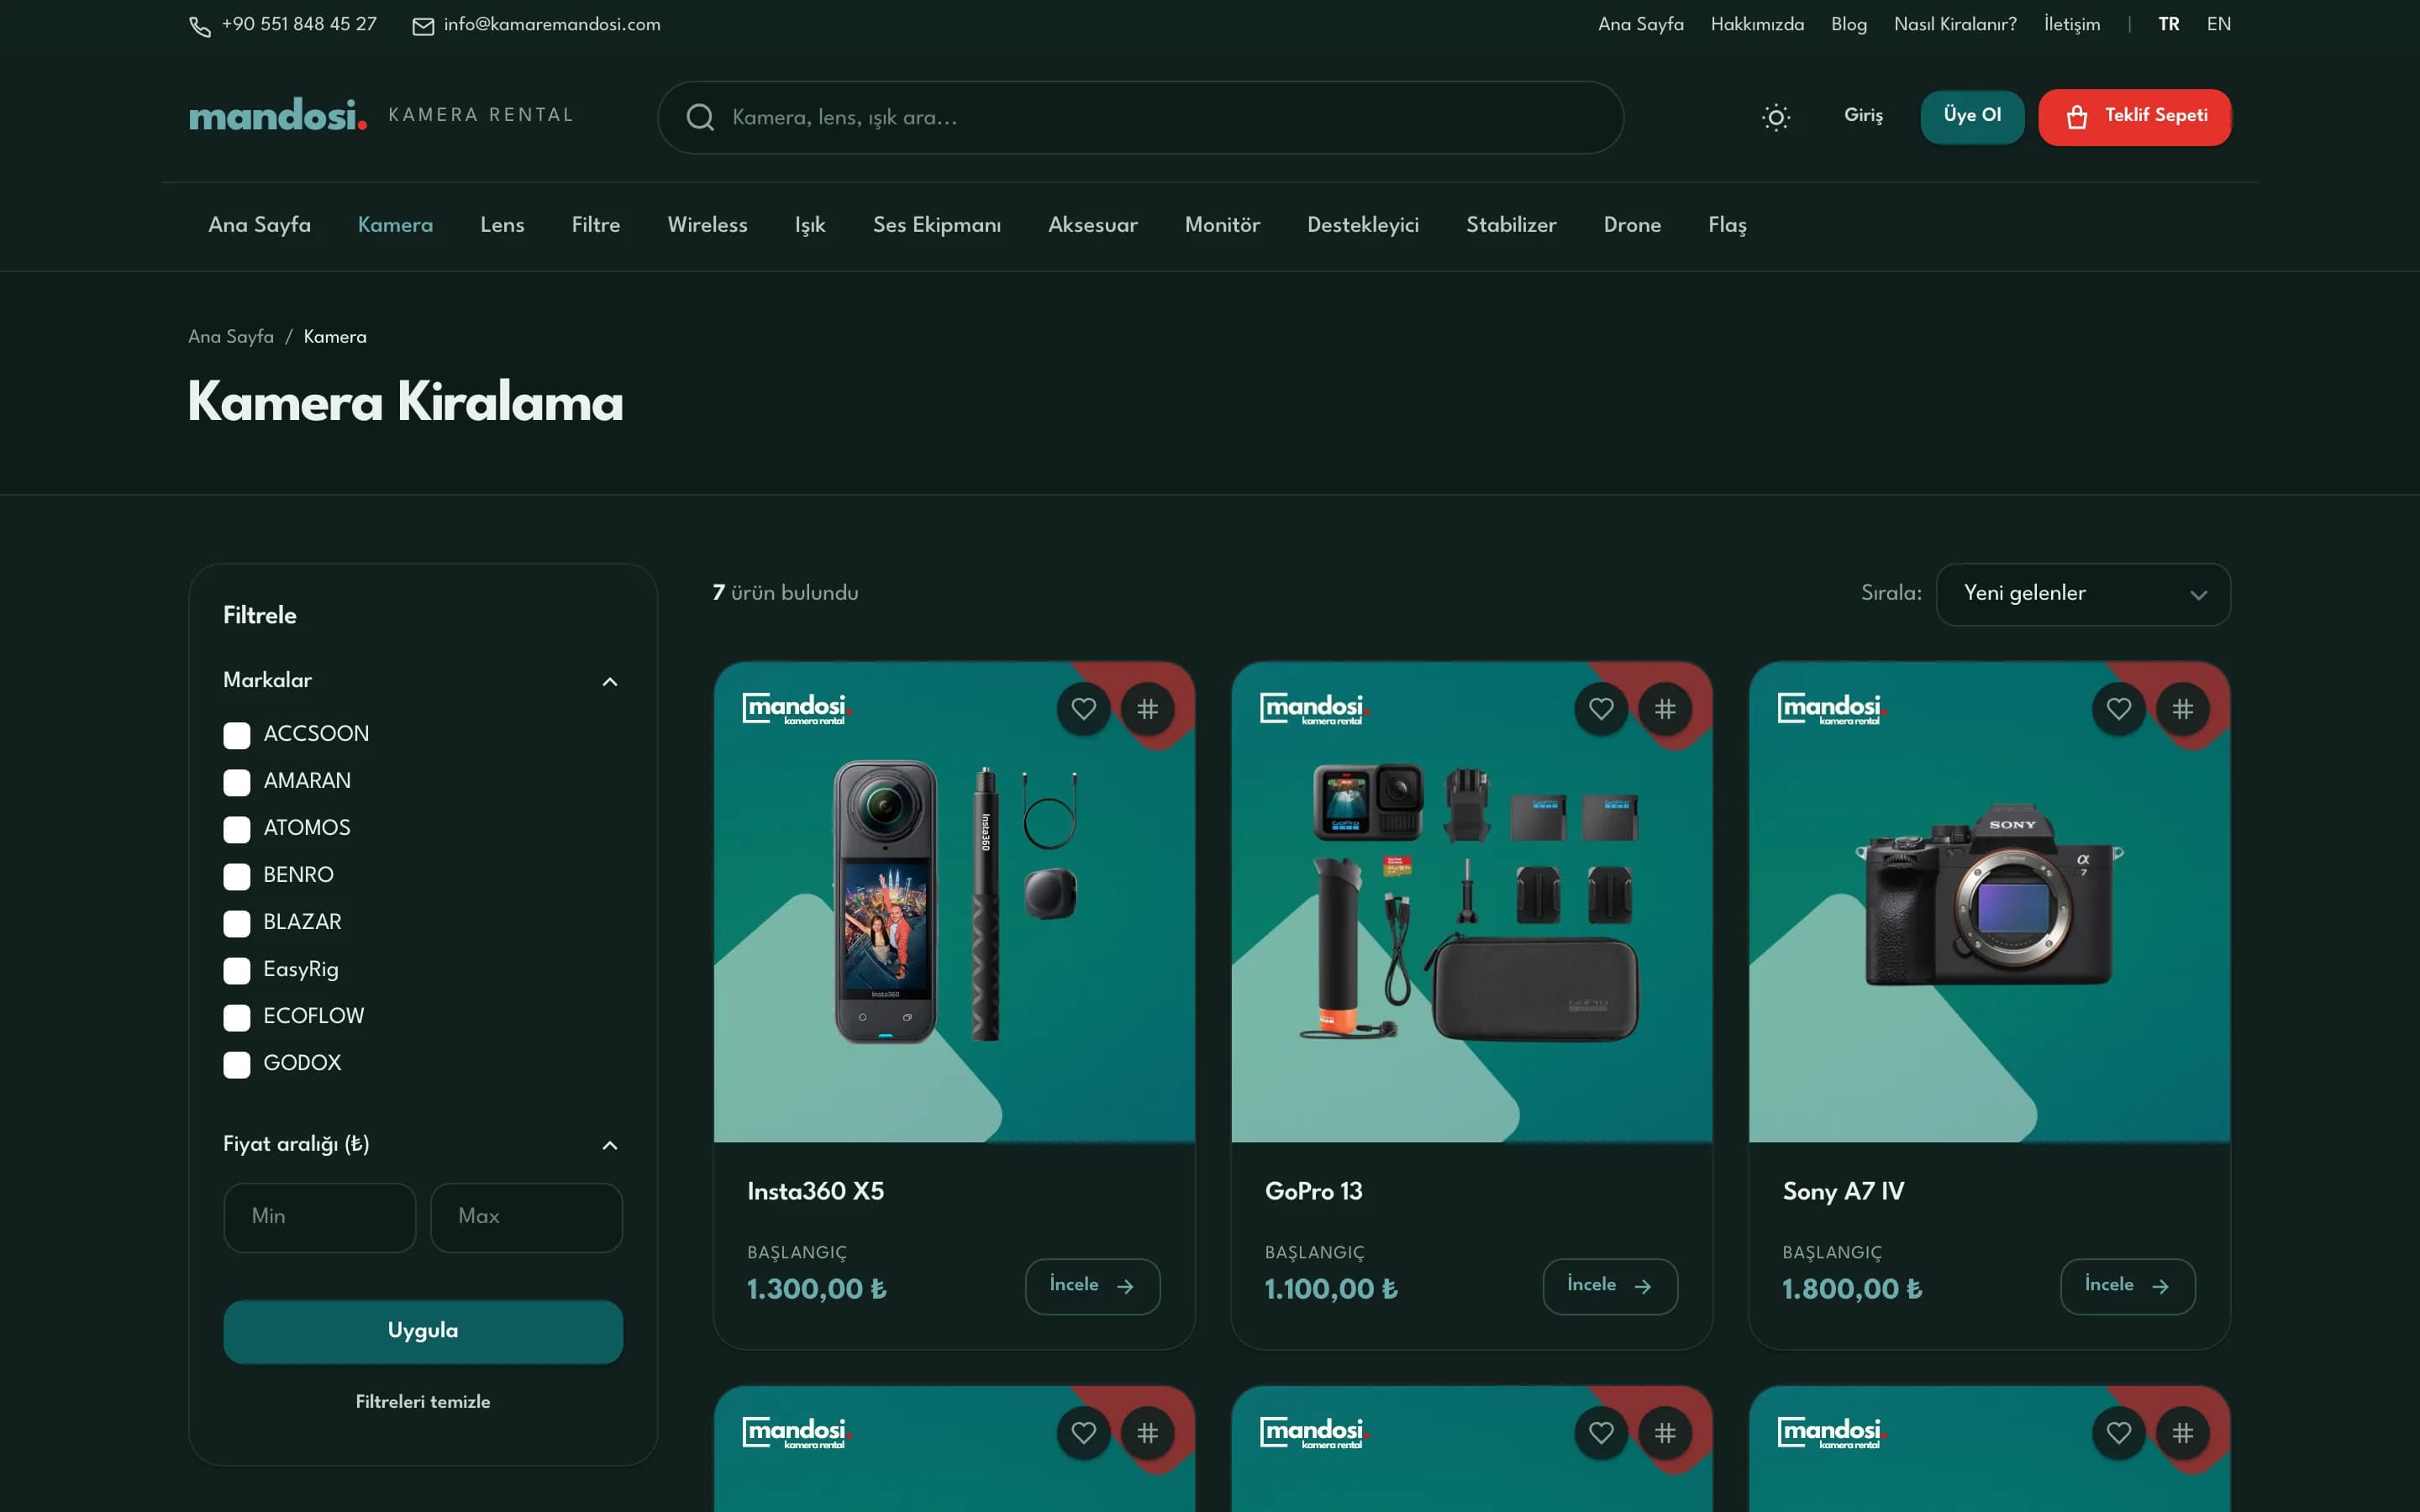Click Ana Sayfa in the breadcrumb

click(231, 337)
